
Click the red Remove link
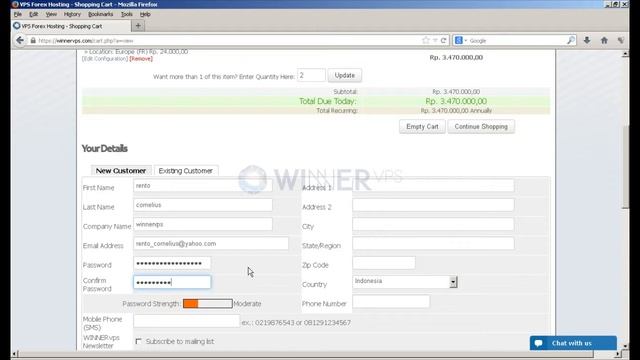click(141, 59)
